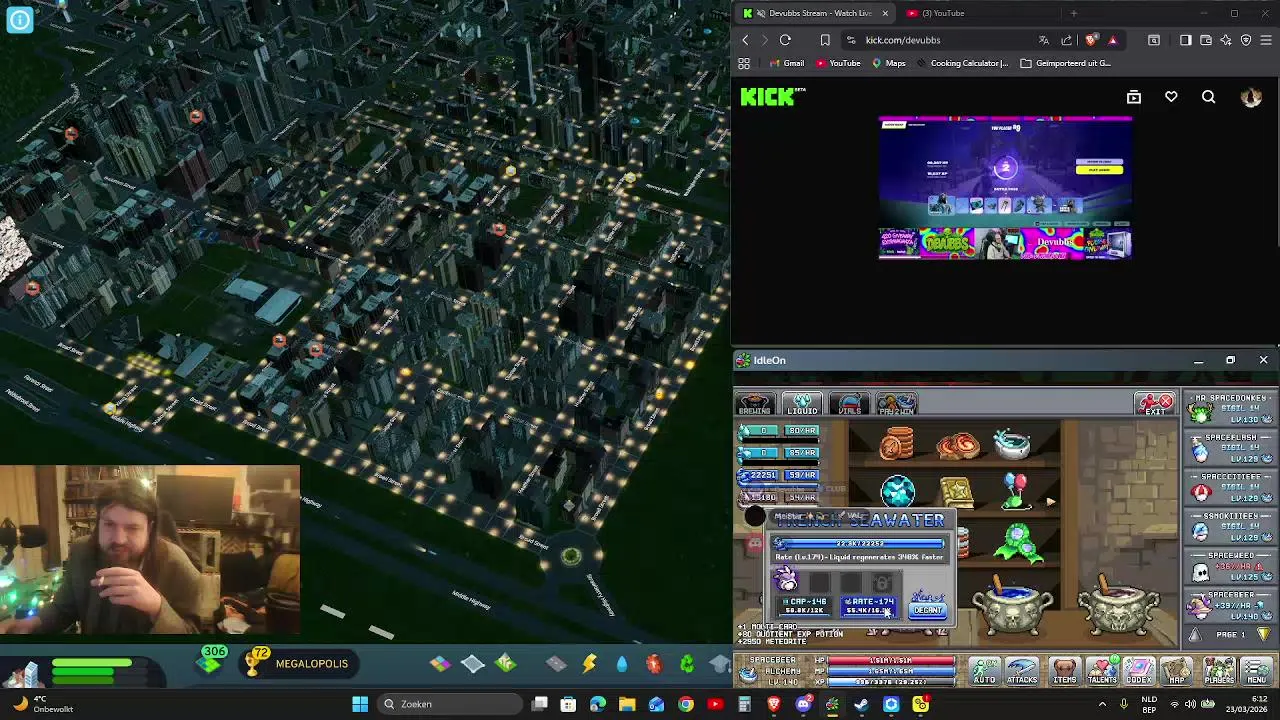
Task: Open Kick following heart icon
Action: coord(1171,97)
